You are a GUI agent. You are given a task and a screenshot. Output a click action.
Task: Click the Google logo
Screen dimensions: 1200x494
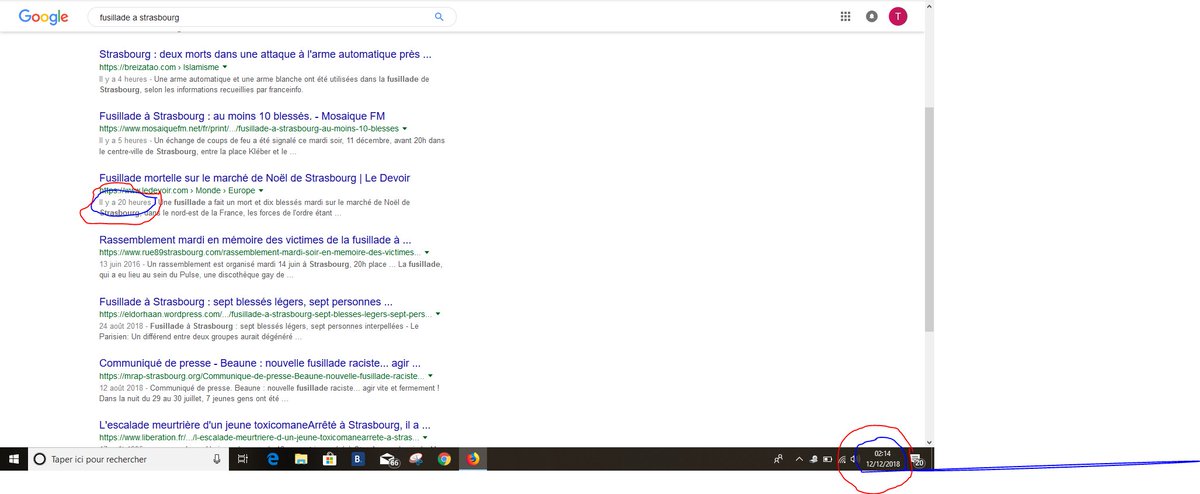pyautogui.click(x=43, y=17)
